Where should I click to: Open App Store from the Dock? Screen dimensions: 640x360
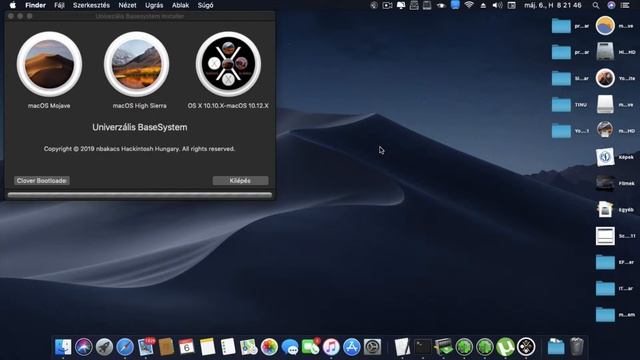pos(351,347)
